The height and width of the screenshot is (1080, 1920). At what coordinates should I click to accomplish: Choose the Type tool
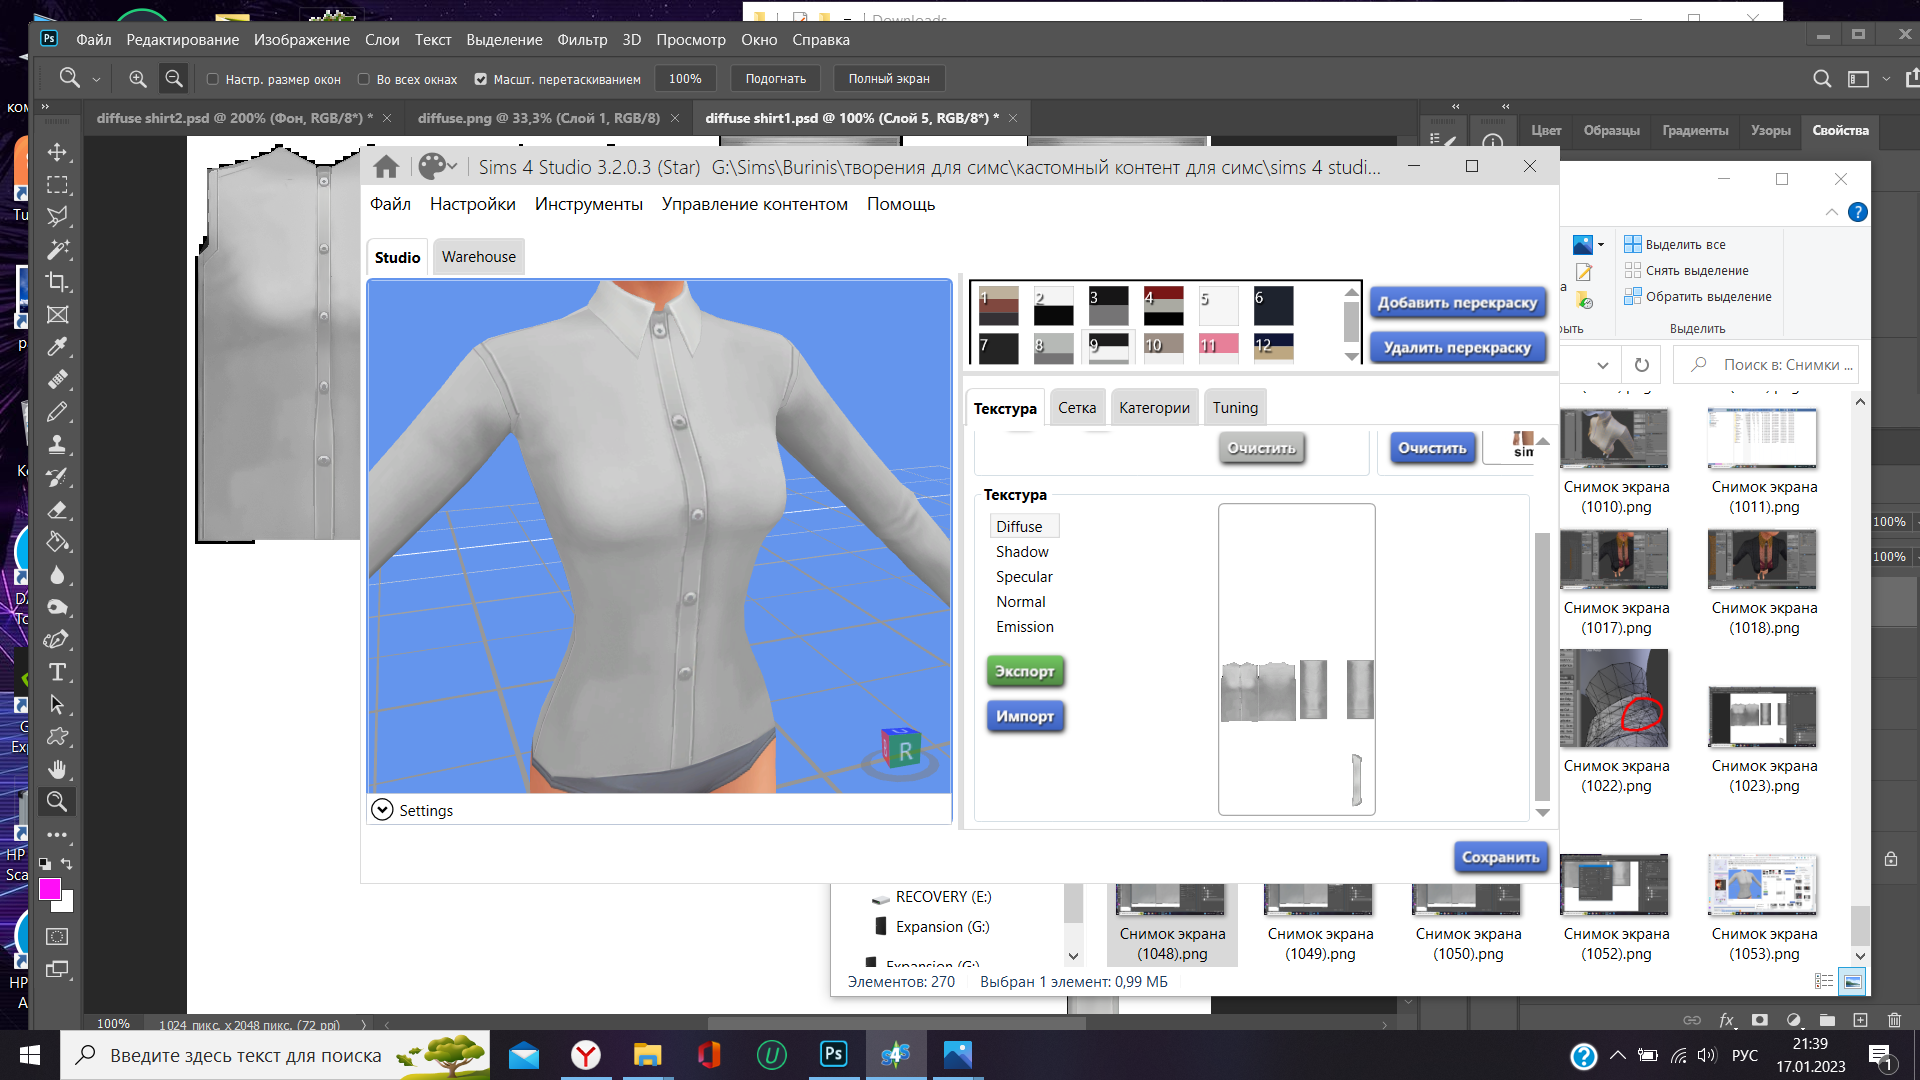[57, 672]
